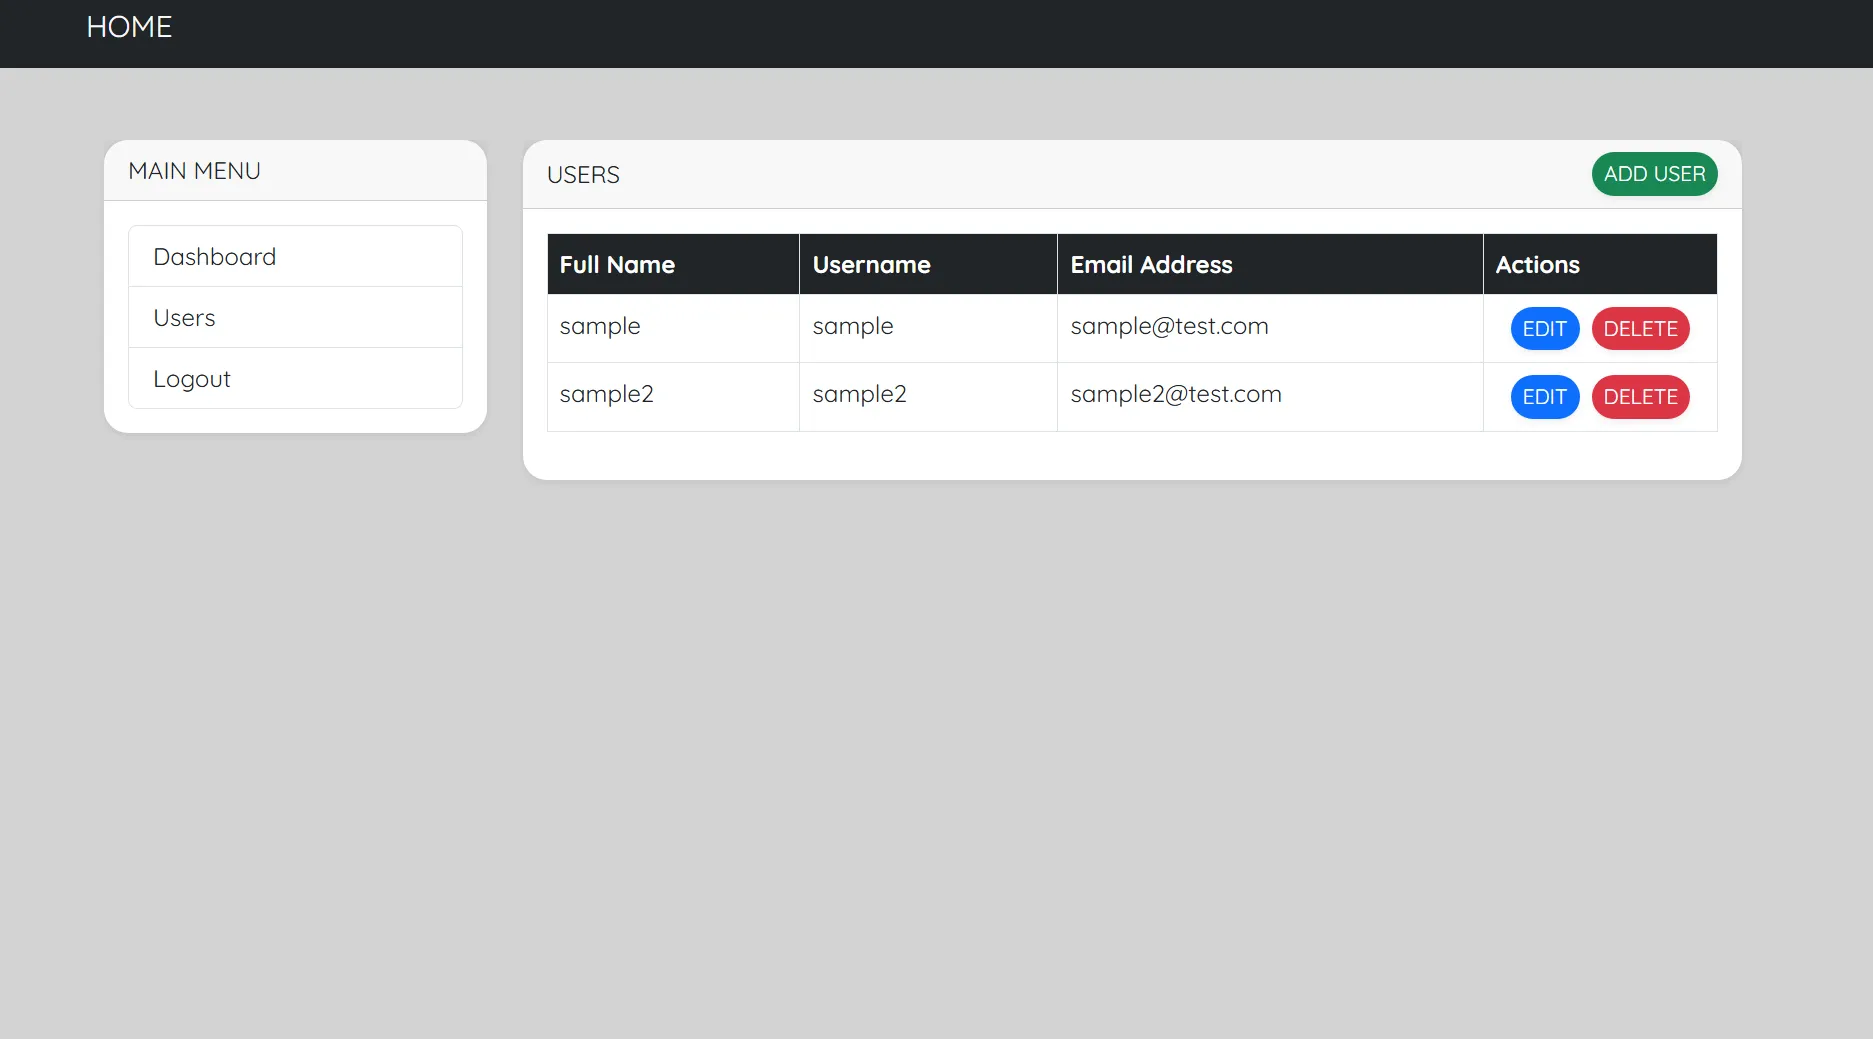
Task: Go to Dashboard in main menu
Action: pyautogui.click(x=295, y=257)
